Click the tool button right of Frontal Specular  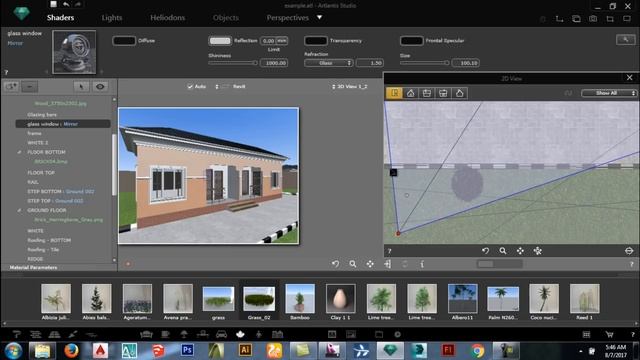coord(625,40)
